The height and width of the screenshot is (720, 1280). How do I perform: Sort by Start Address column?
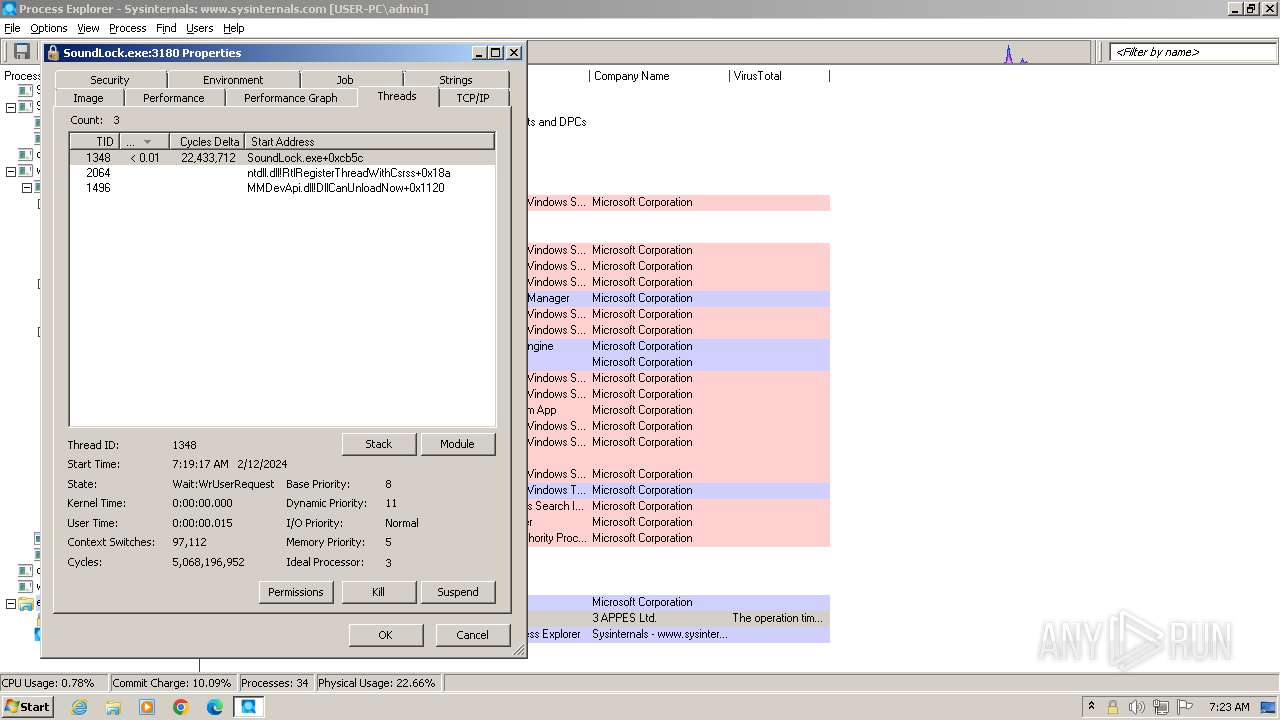[x=370, y=141]
